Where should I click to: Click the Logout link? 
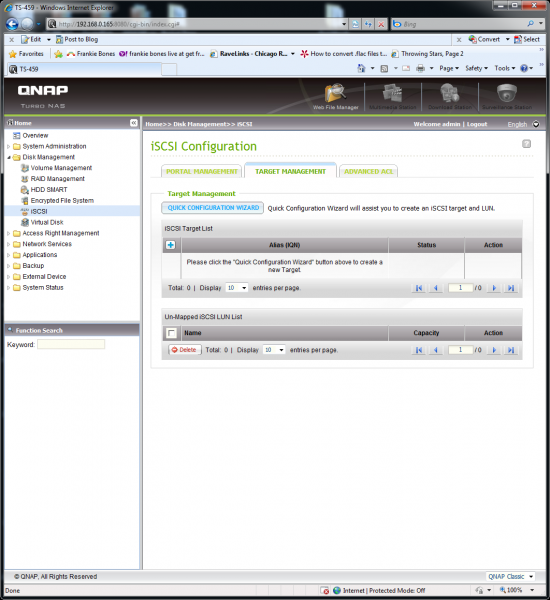coord(477,124)
